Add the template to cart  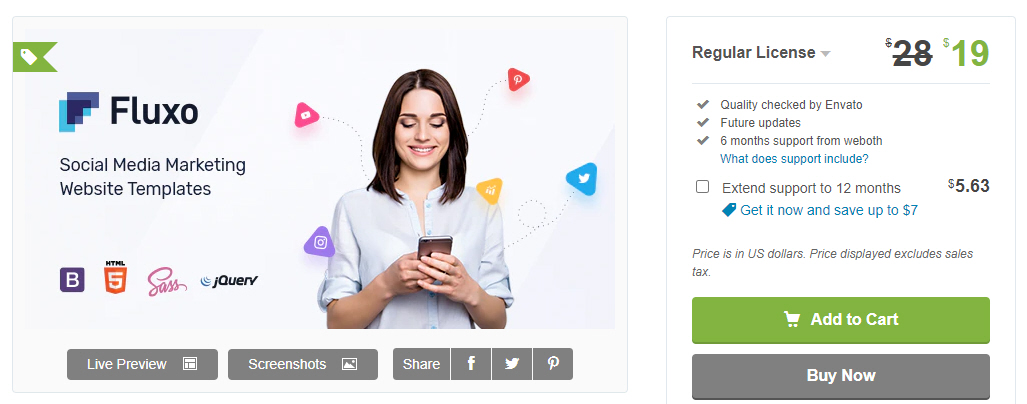[x=840, y=320]
